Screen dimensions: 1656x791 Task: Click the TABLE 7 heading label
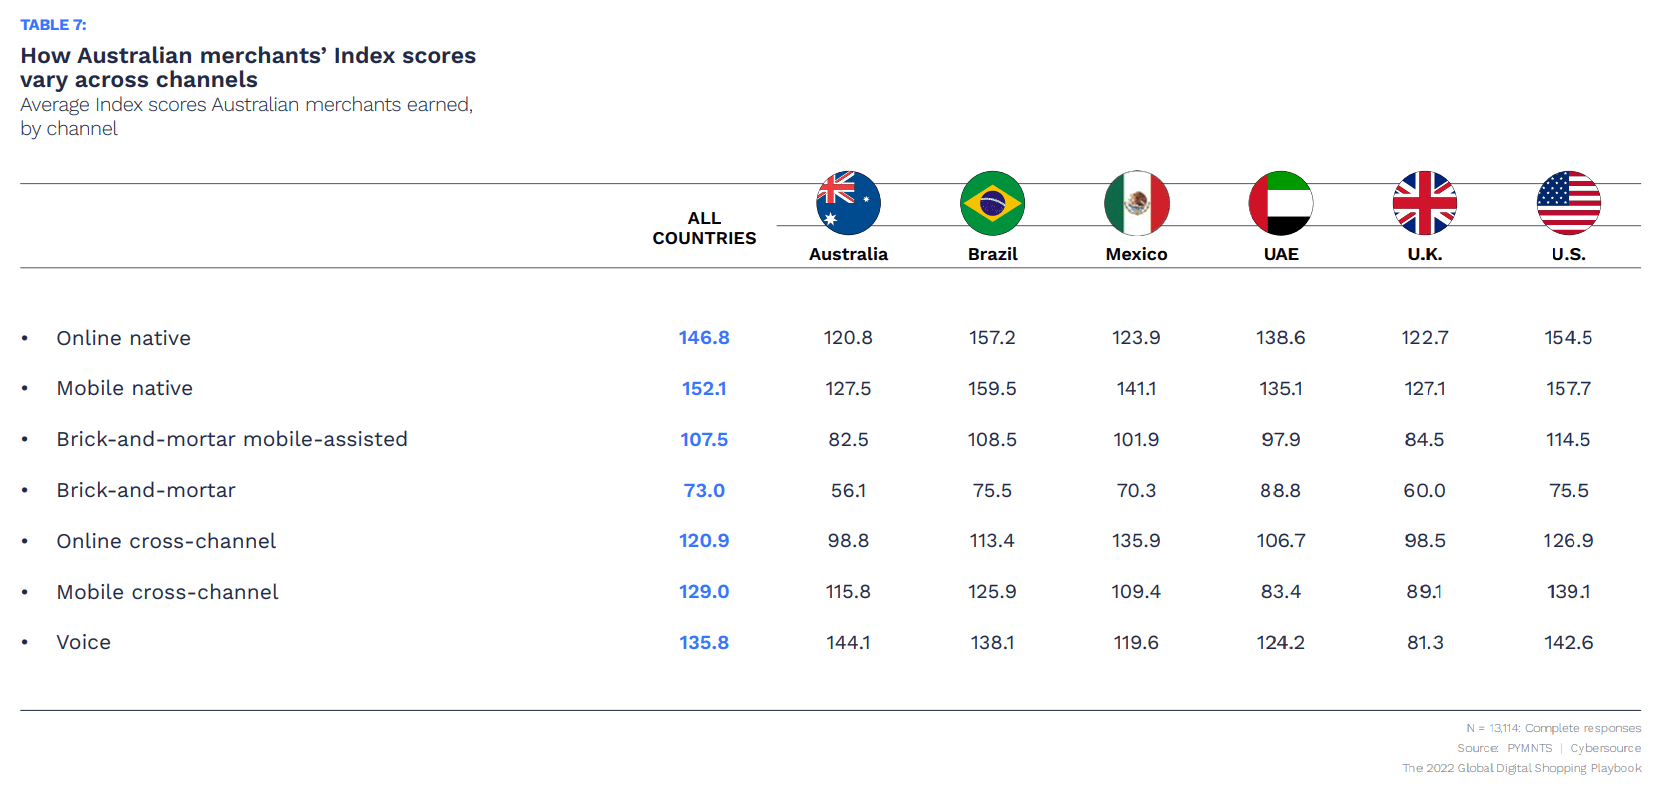(x=53, y=25)
